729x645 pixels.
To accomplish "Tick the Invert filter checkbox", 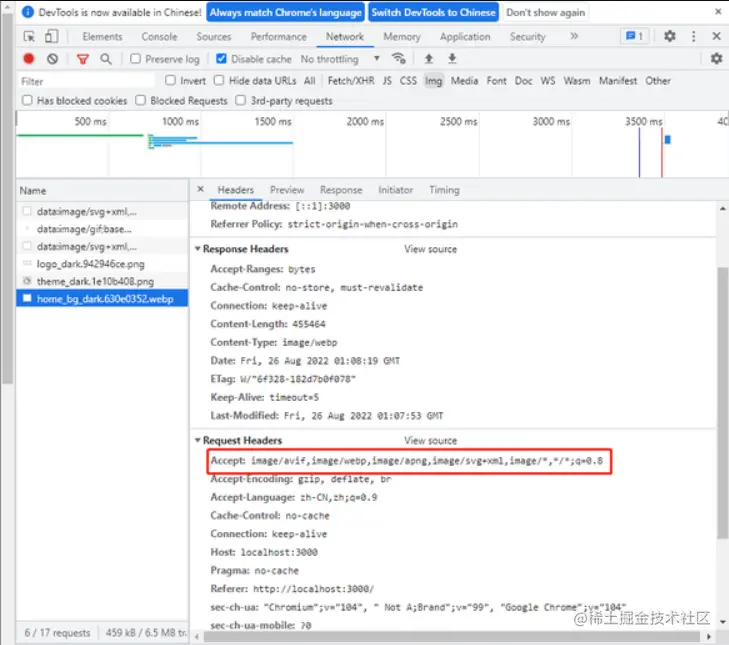I will click(170, 80).
